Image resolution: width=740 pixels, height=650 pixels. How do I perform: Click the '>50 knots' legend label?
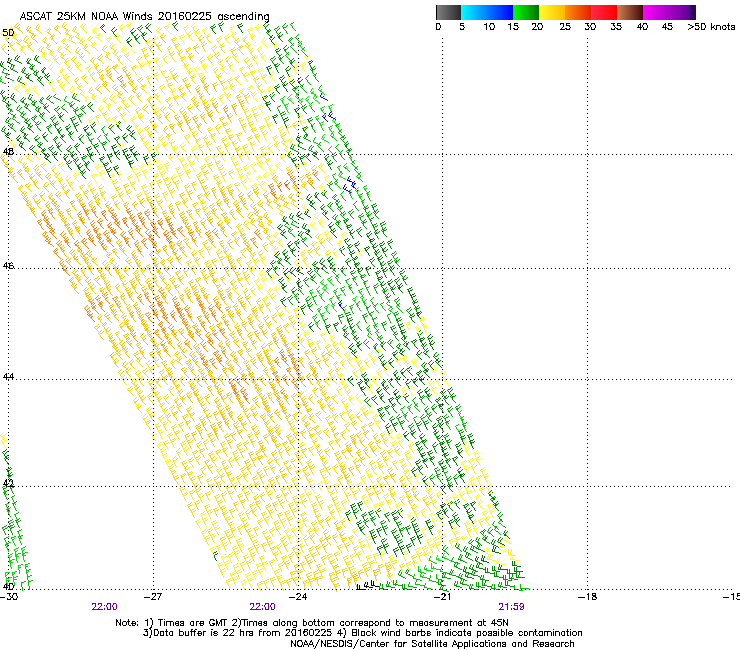[x=711, y=27]
